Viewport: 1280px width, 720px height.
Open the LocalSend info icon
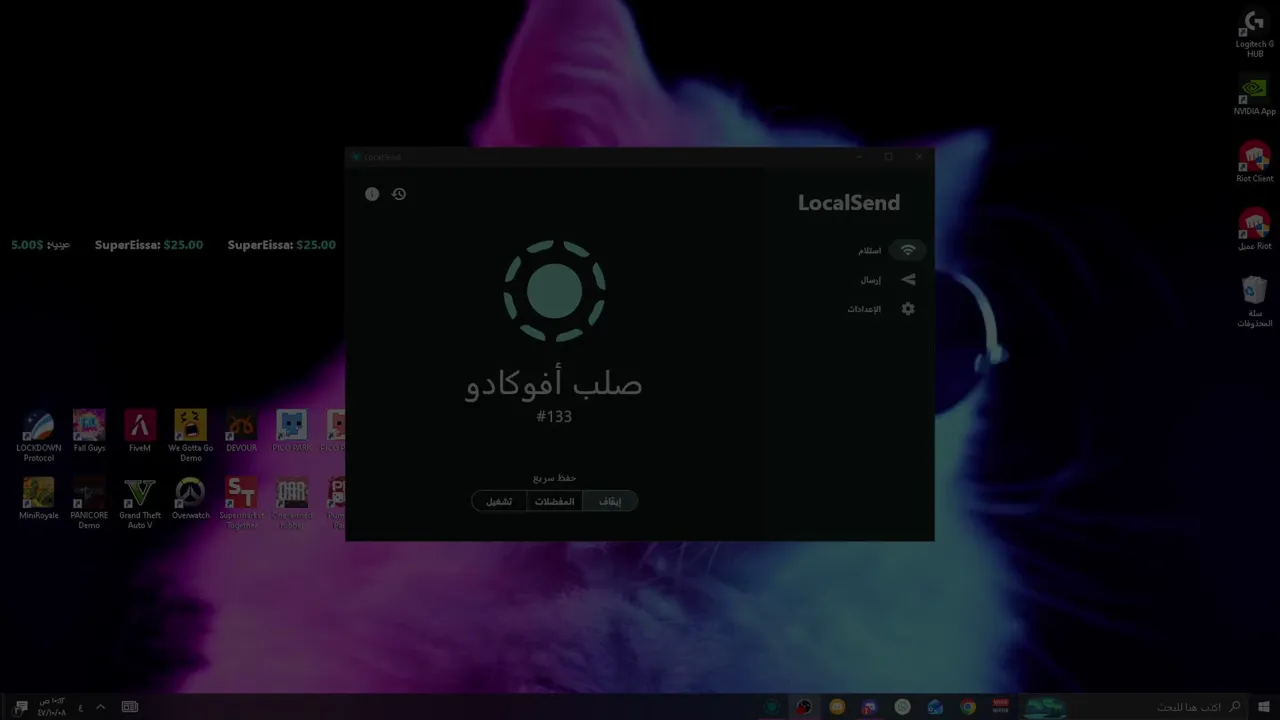372,194
